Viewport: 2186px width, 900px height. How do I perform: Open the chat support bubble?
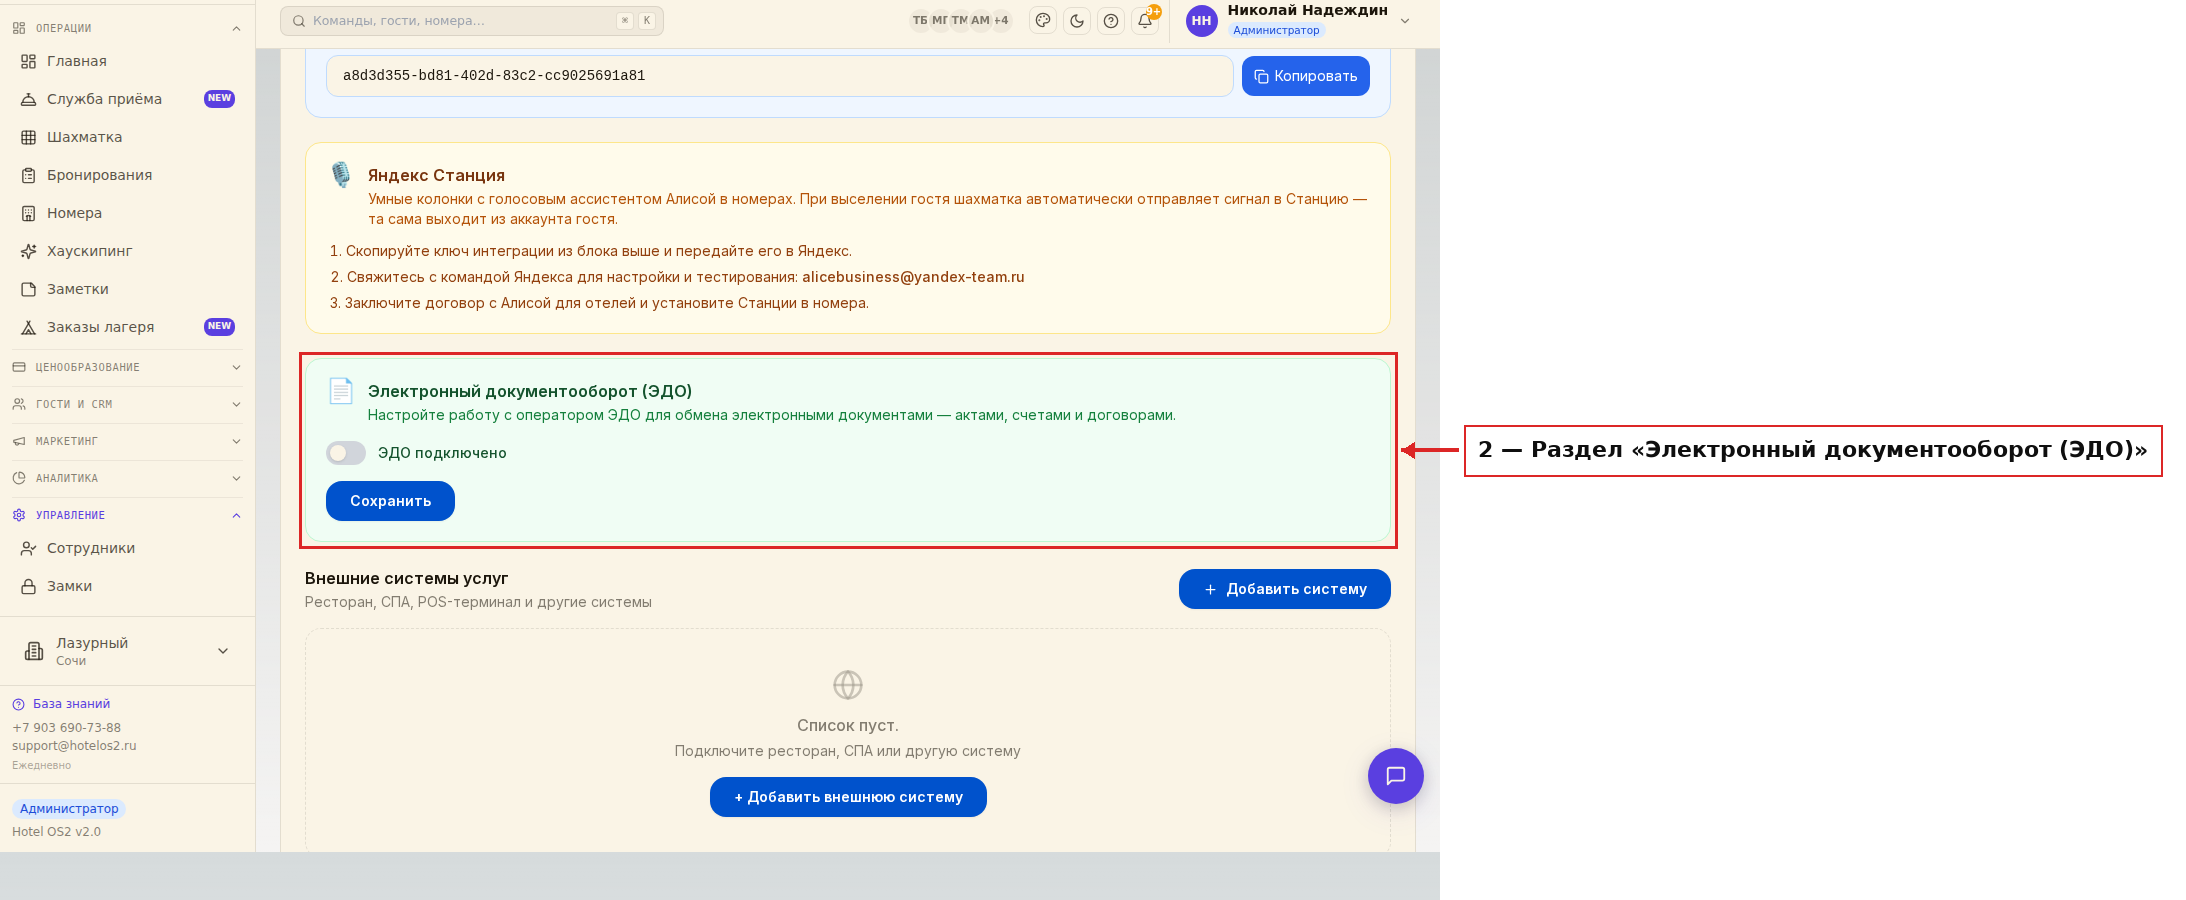1396,776
